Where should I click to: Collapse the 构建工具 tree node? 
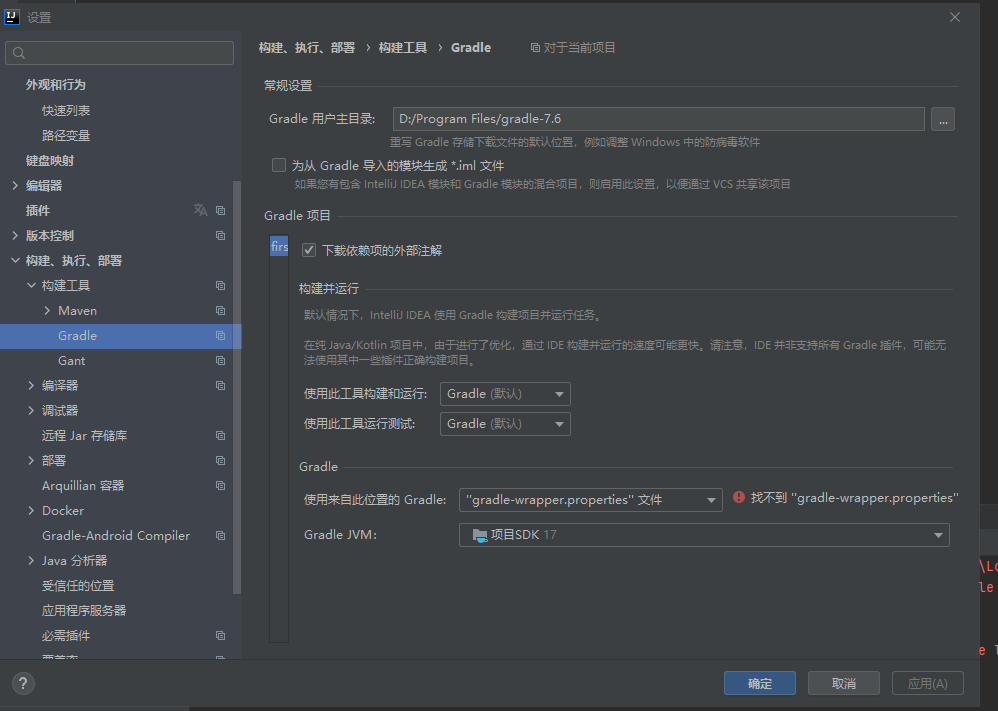point(31,286)
